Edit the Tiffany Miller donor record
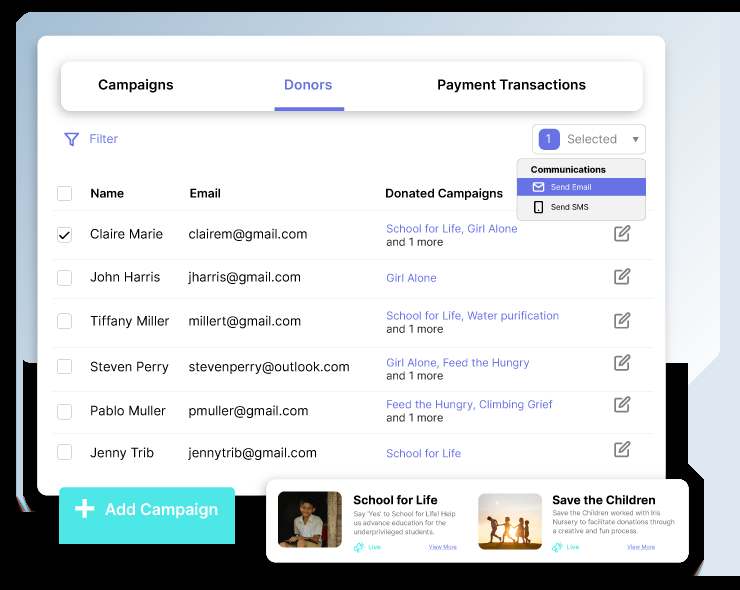 (x=622, y=321)
